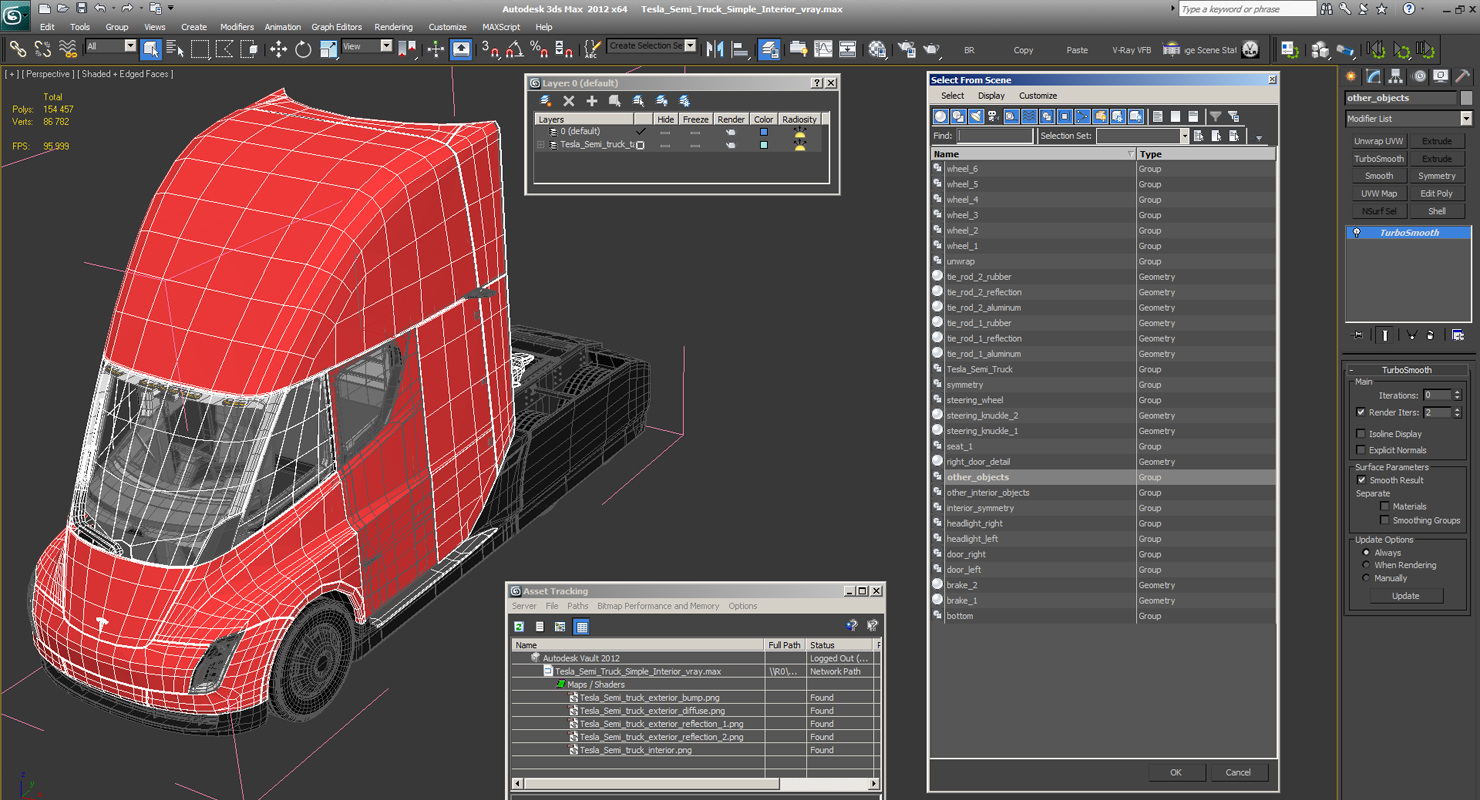This screenshot has height=800, width=1480.
Task: Expand Tesla_Semi_truck layer in Layer dialog
Action: click(x=541, y=145)
